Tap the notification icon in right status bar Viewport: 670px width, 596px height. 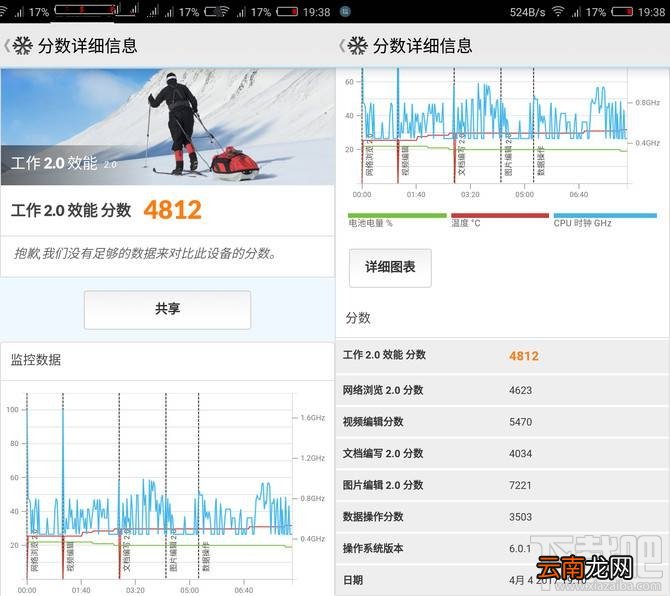click(x=345, y=12)
